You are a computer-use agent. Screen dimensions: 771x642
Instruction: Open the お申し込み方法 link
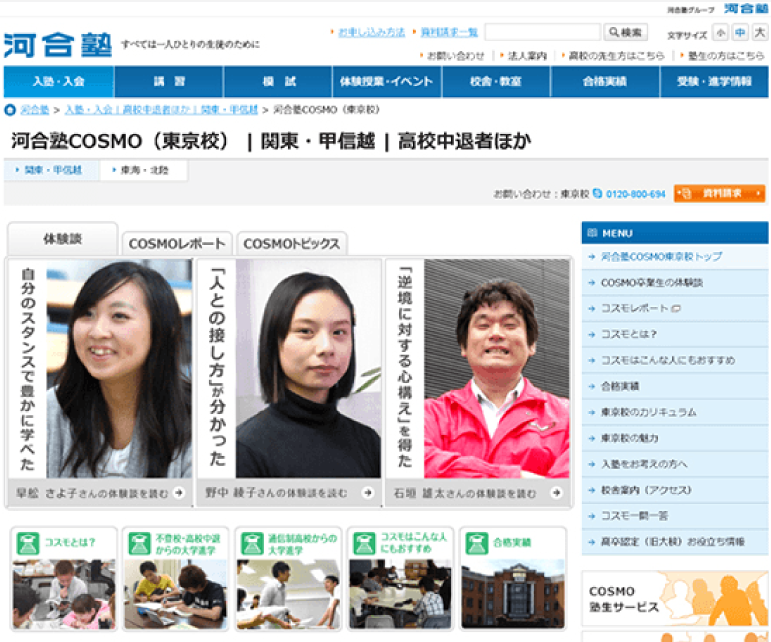tap(371, 32)
